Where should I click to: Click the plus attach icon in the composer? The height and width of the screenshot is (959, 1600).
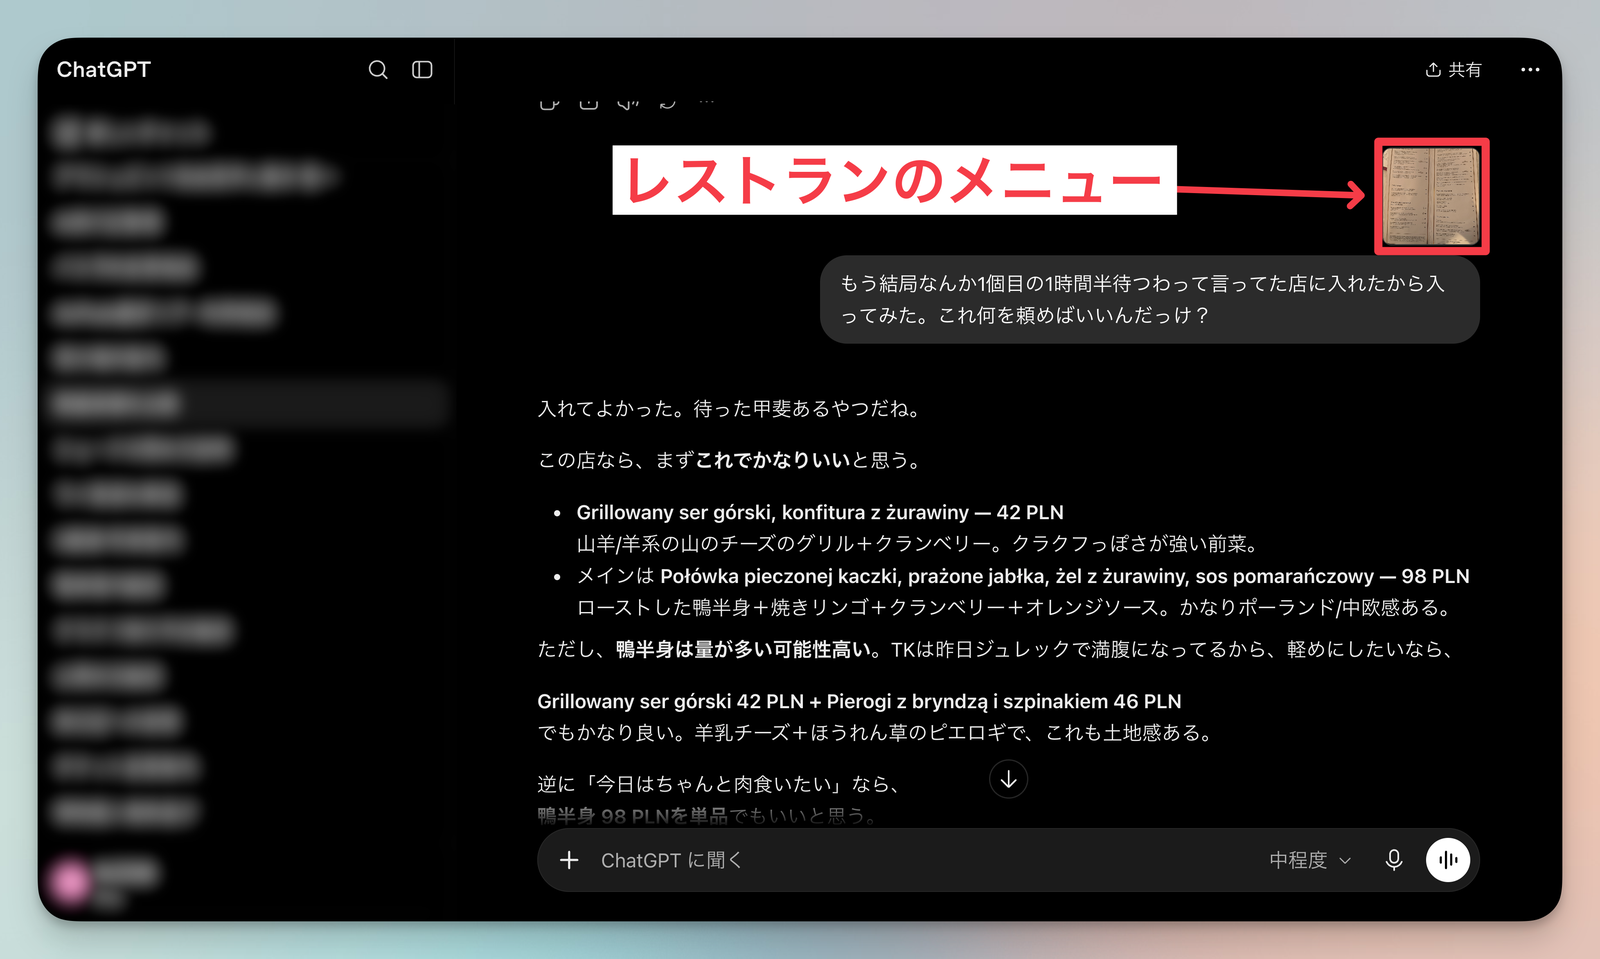tap(569, 860)
